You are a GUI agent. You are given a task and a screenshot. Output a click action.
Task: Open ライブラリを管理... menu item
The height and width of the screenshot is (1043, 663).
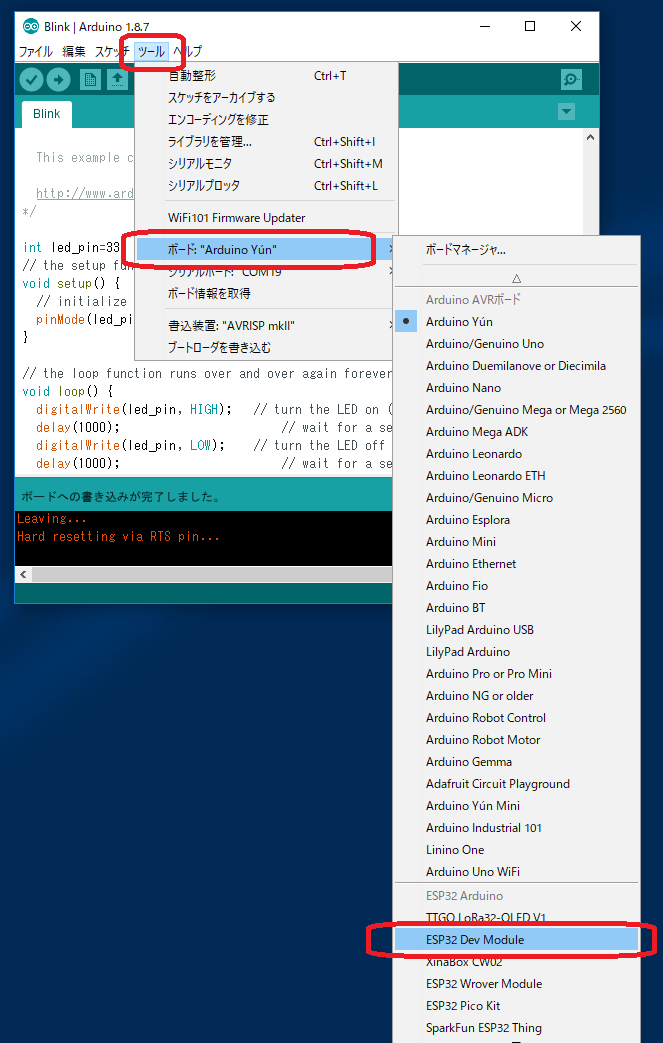tap(266, 142)
